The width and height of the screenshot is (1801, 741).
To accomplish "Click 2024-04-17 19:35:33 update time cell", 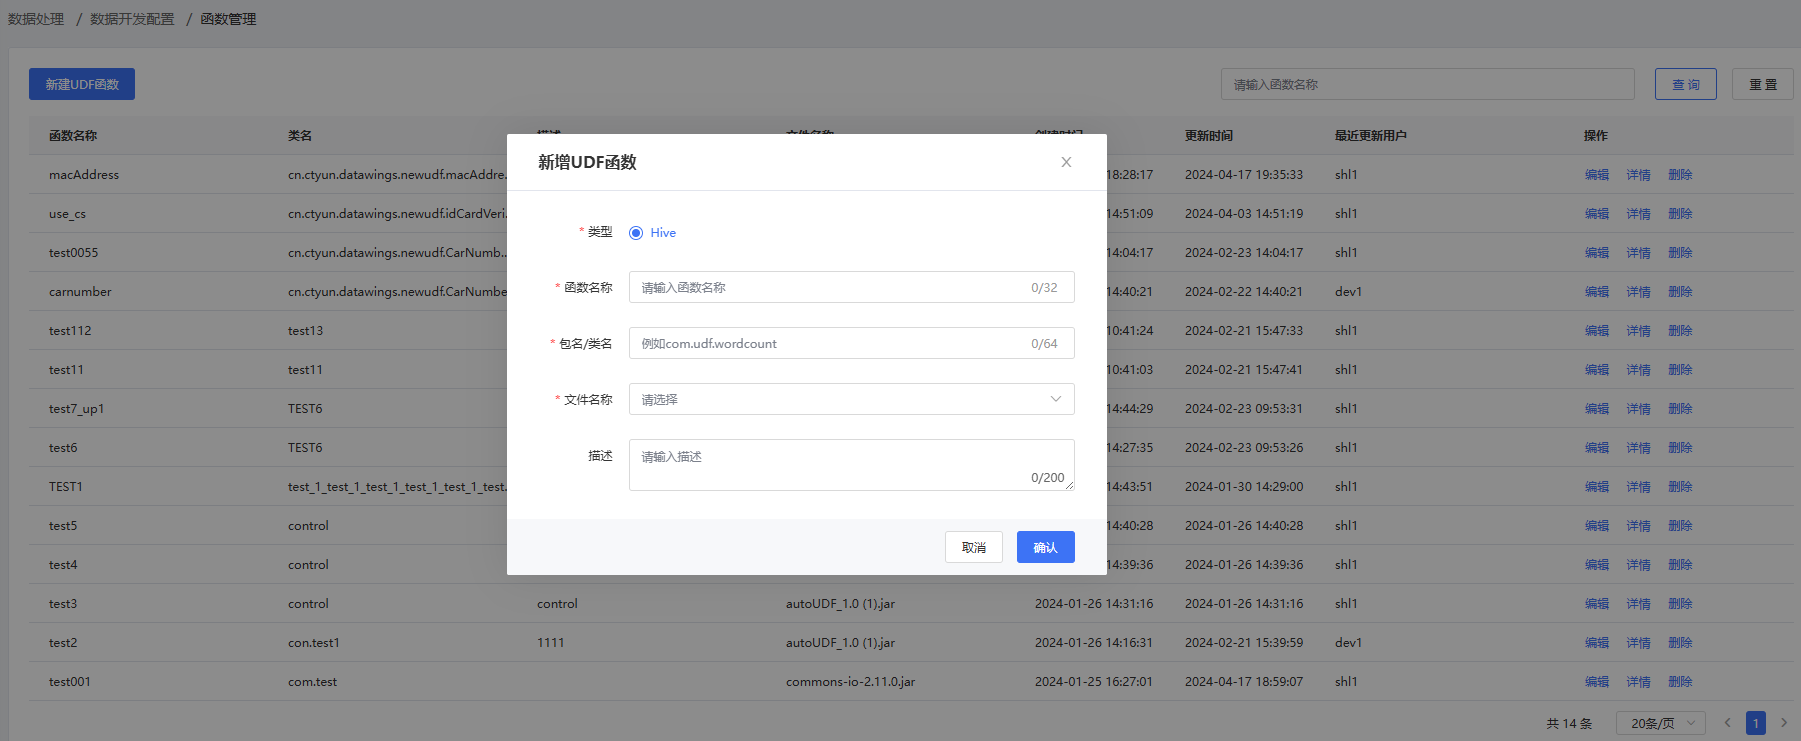I will click(x=1244, y=175).
